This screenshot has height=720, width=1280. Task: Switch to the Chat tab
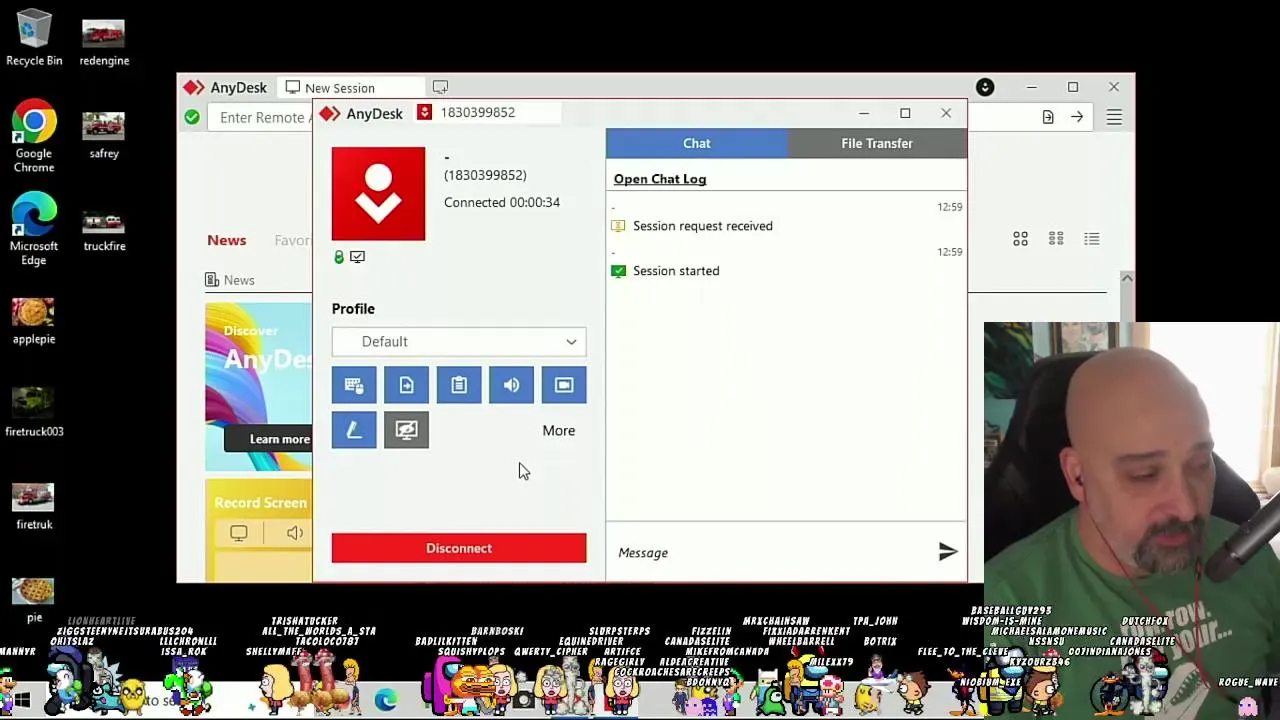[697, 143]
